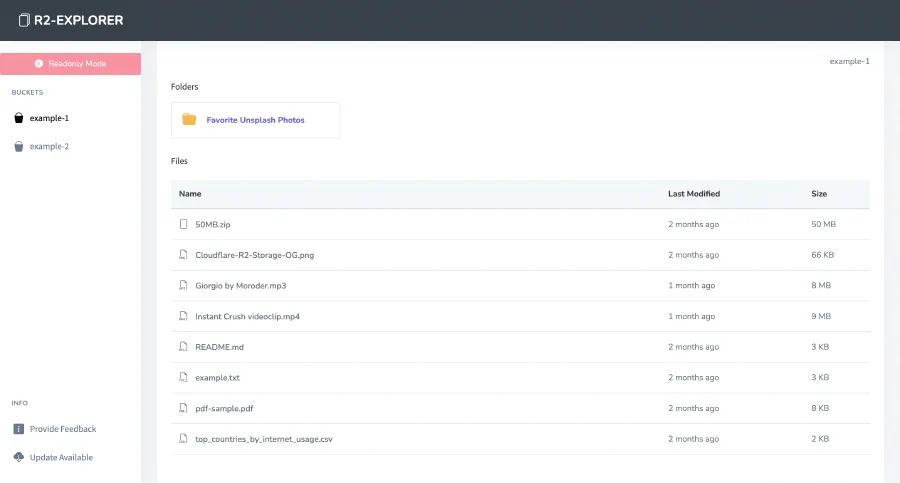Click the R2-Explorer logo icon

24,20
